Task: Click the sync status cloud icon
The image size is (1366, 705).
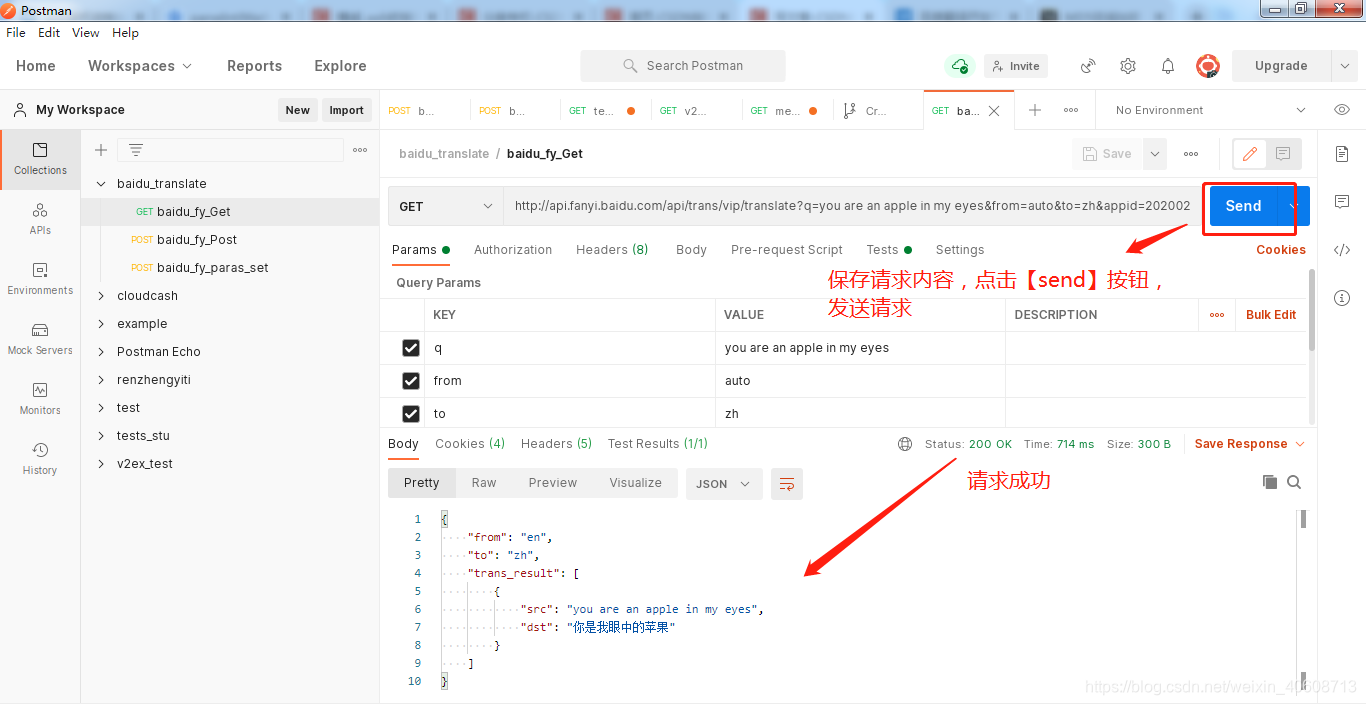Action: (960, 66)
